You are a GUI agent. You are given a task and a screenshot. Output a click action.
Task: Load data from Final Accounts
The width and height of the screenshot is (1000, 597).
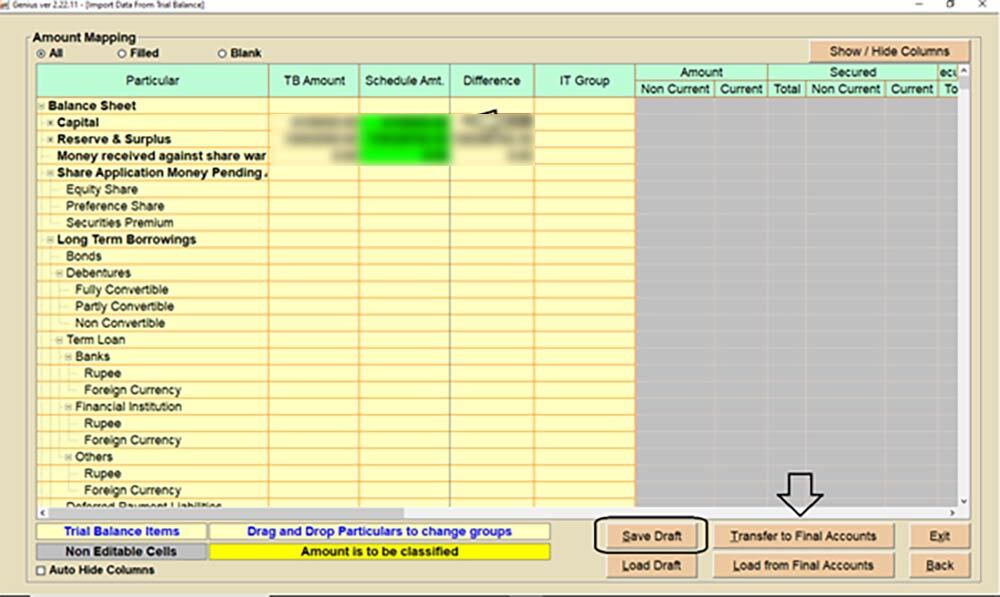(x=803, y=565)
